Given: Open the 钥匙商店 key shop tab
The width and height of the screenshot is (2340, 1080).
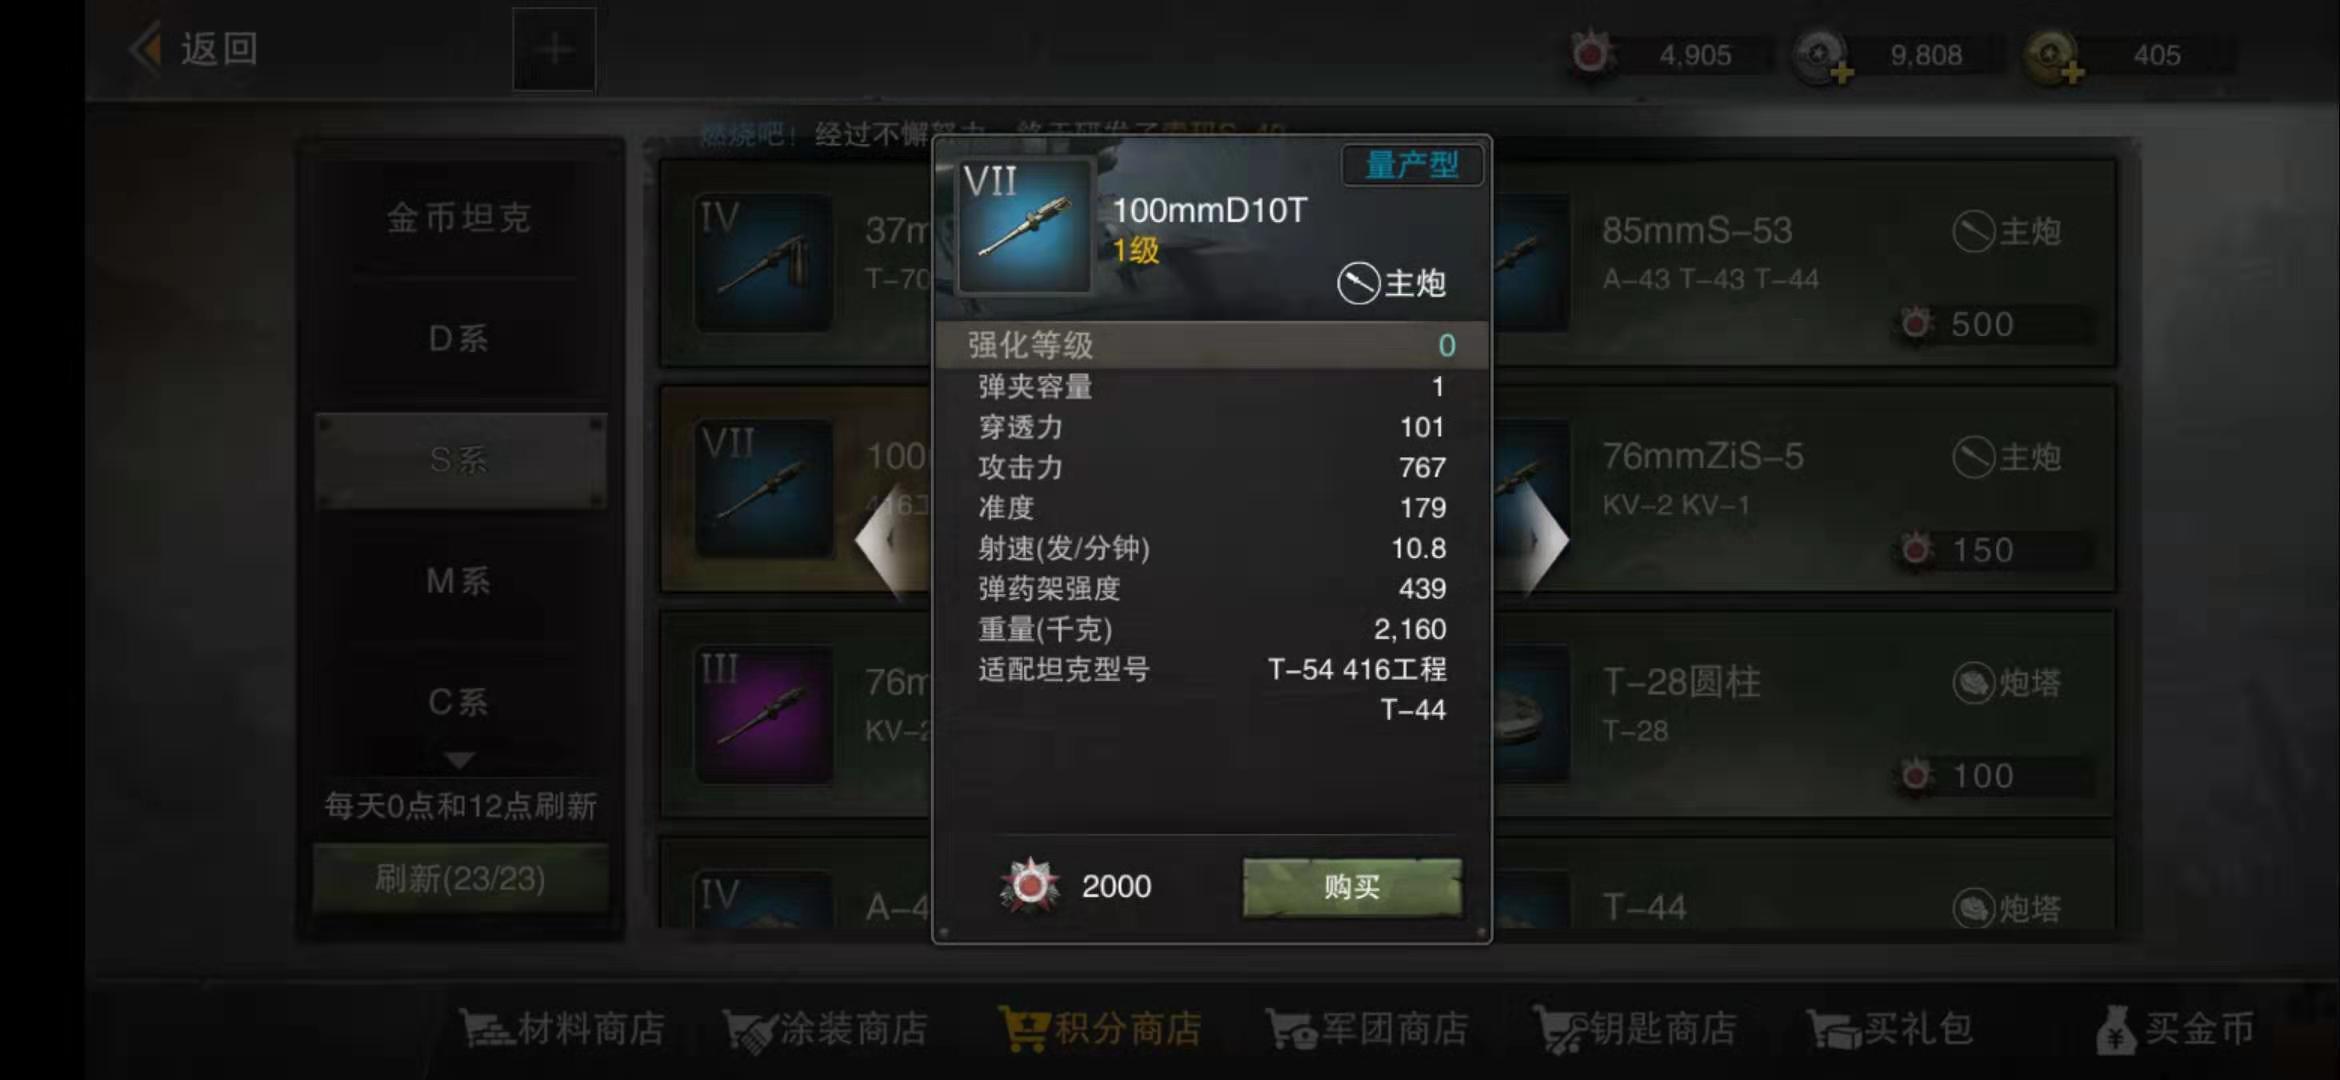Looking at the screenshot, I should point(1636,1029).
